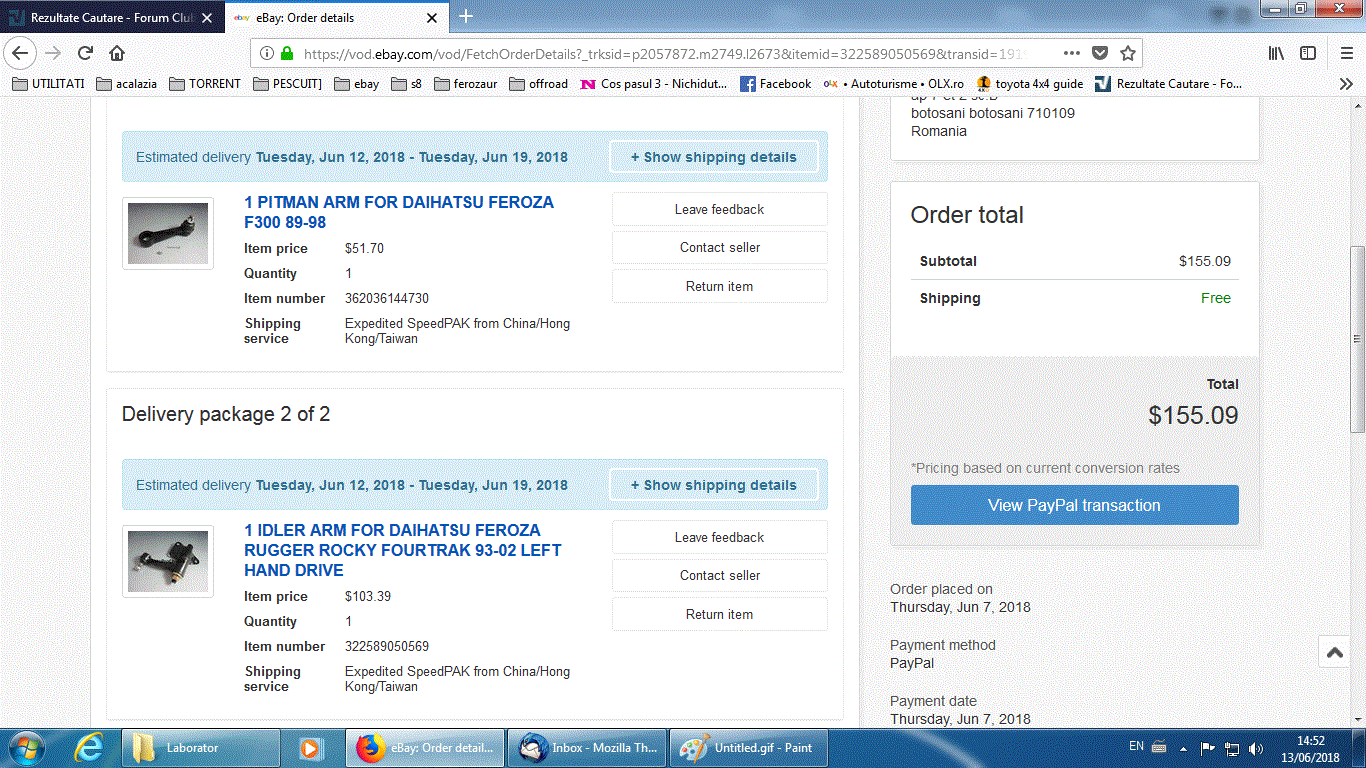Expand shipping details for delivery package 2

tap(713, 485)
